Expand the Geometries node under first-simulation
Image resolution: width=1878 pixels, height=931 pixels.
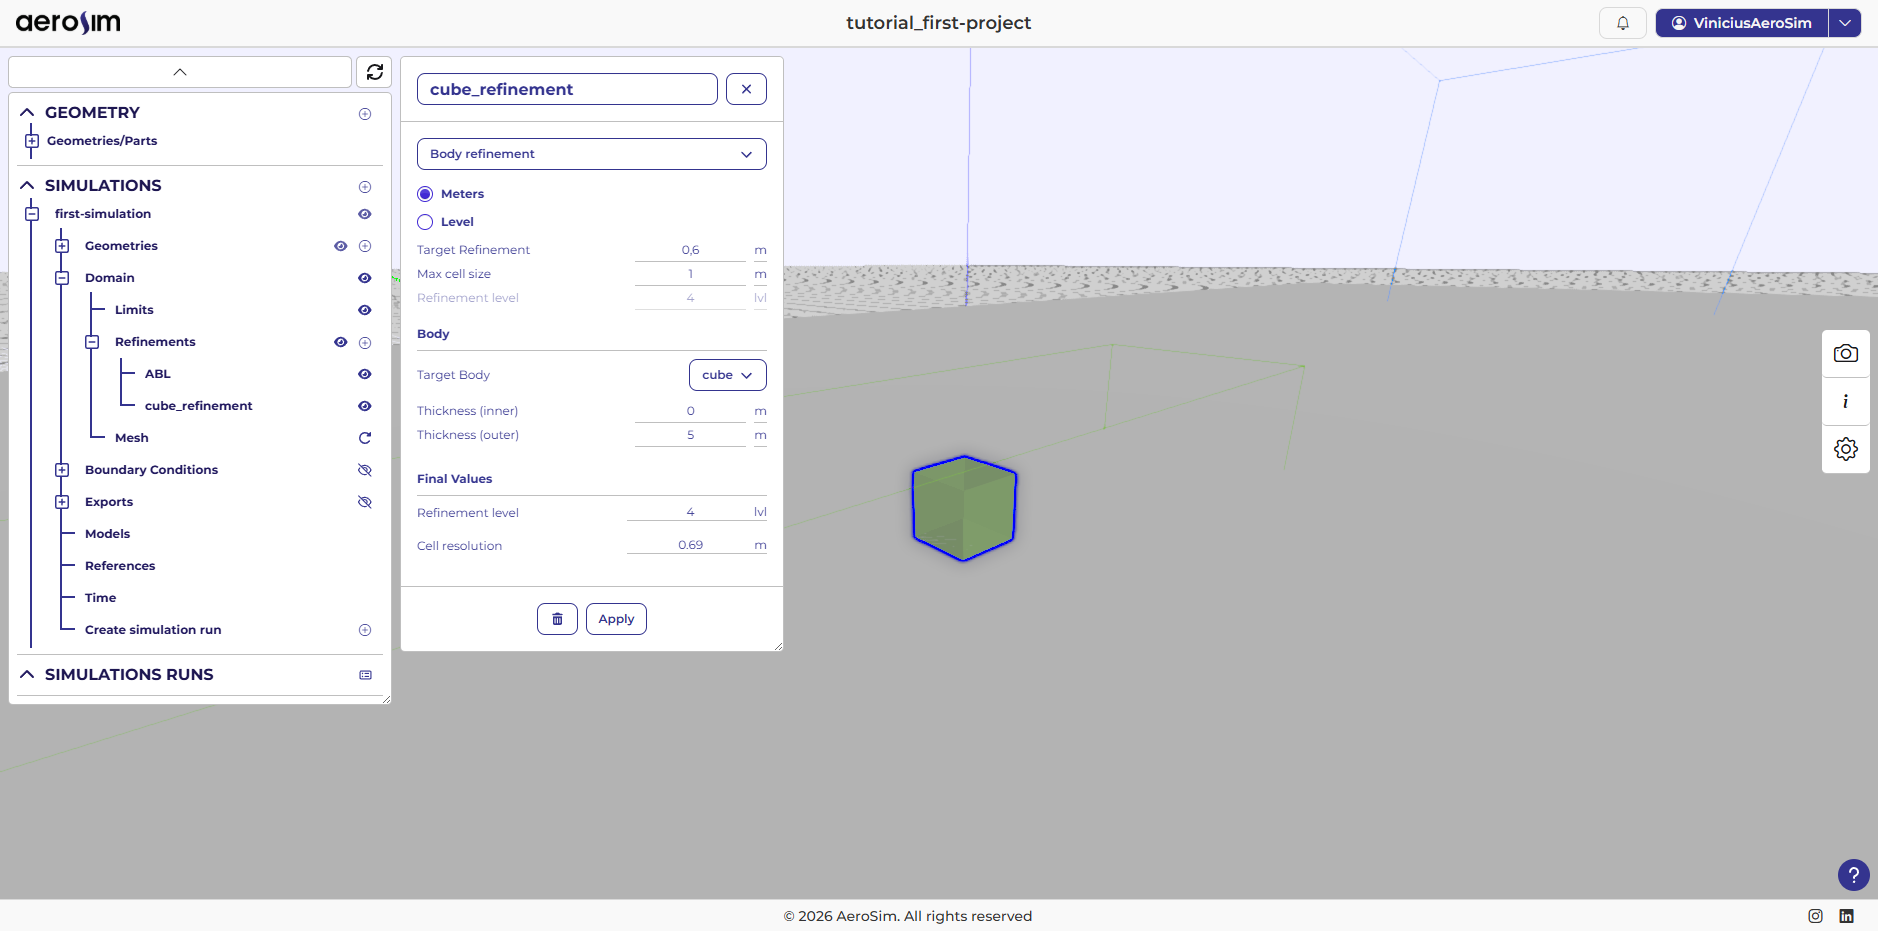tap(62, 245)
